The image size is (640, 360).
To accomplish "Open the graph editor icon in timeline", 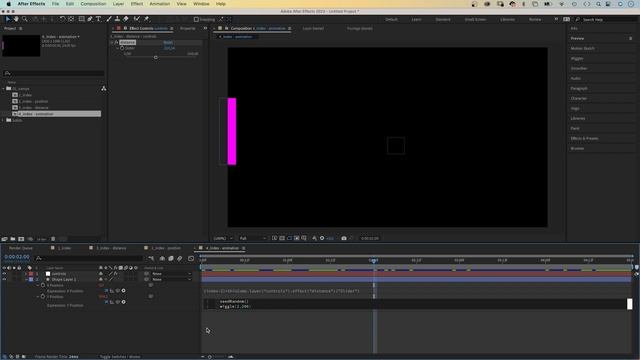I will click(191, 258).
